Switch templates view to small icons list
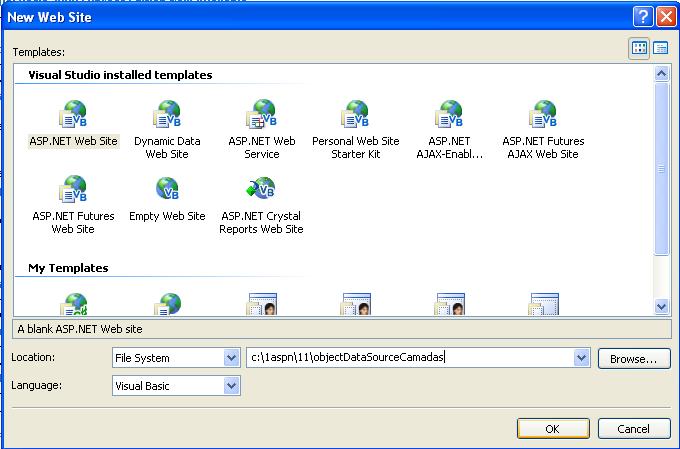 pos(660,48)
